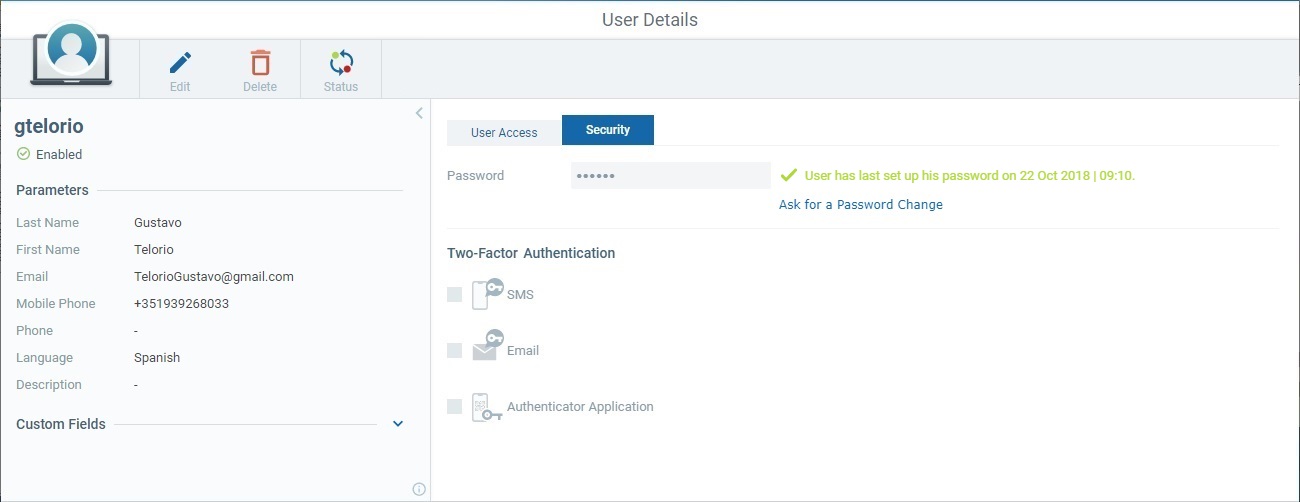Click the User Details title
This screenshot has width=1300, height=502.
[x=650, y=19]
